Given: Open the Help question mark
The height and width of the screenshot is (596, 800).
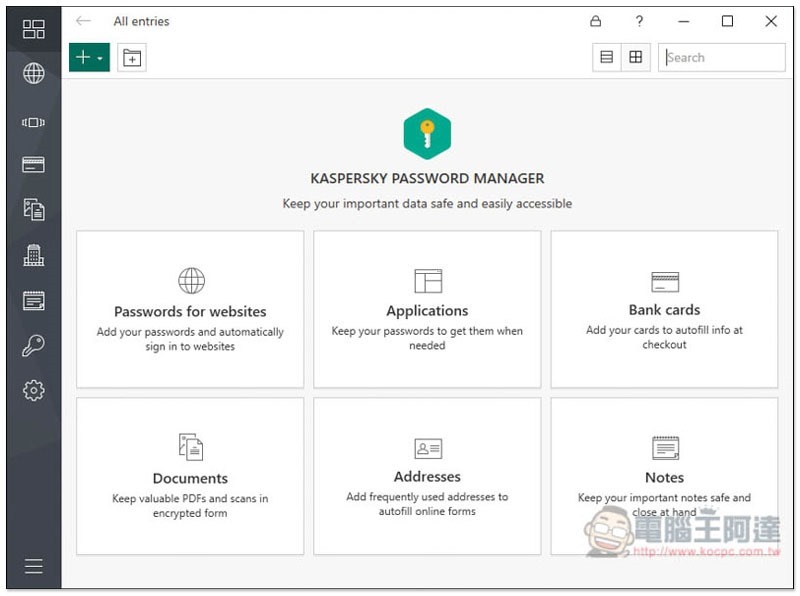Looking at the screenshot, I should pyautogui.click(x=639, y=21).
